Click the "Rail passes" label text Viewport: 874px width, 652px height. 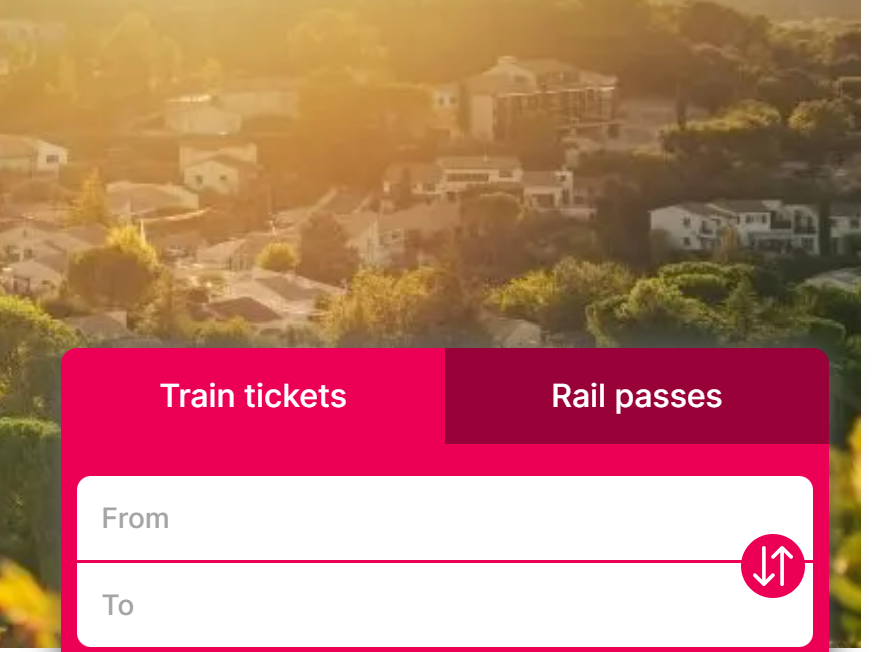point(637,396)
